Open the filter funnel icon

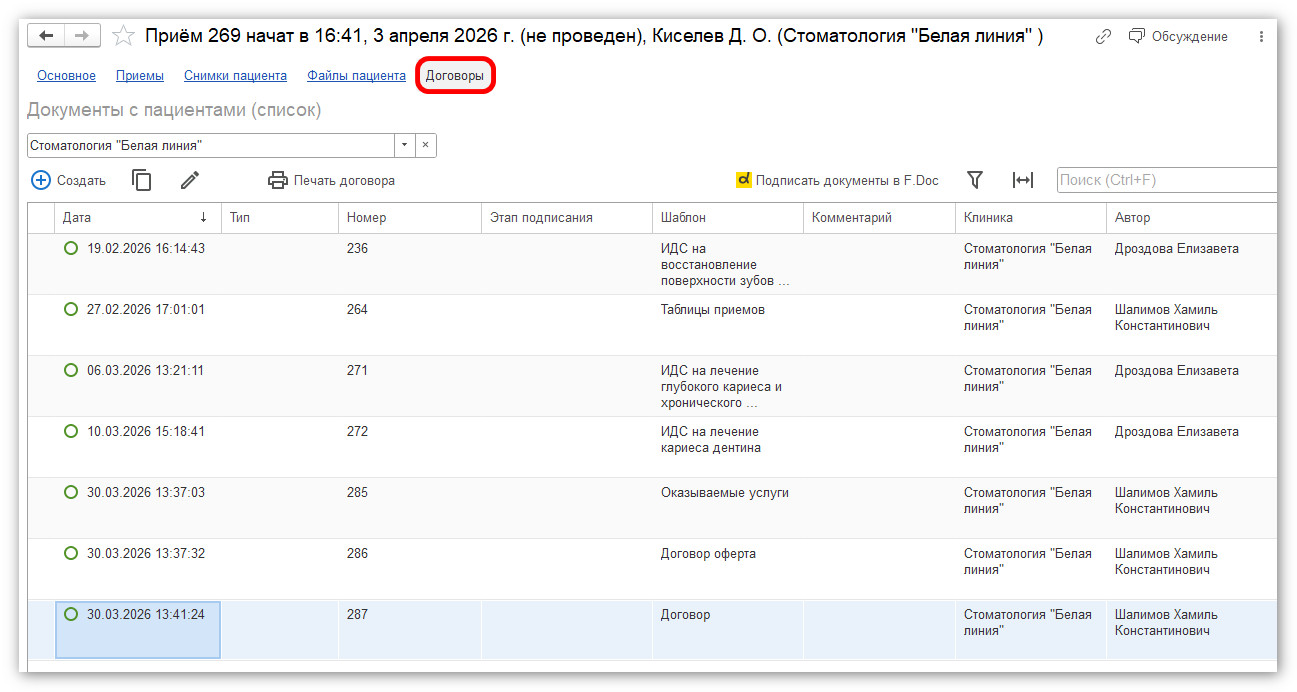coord(975,180)
